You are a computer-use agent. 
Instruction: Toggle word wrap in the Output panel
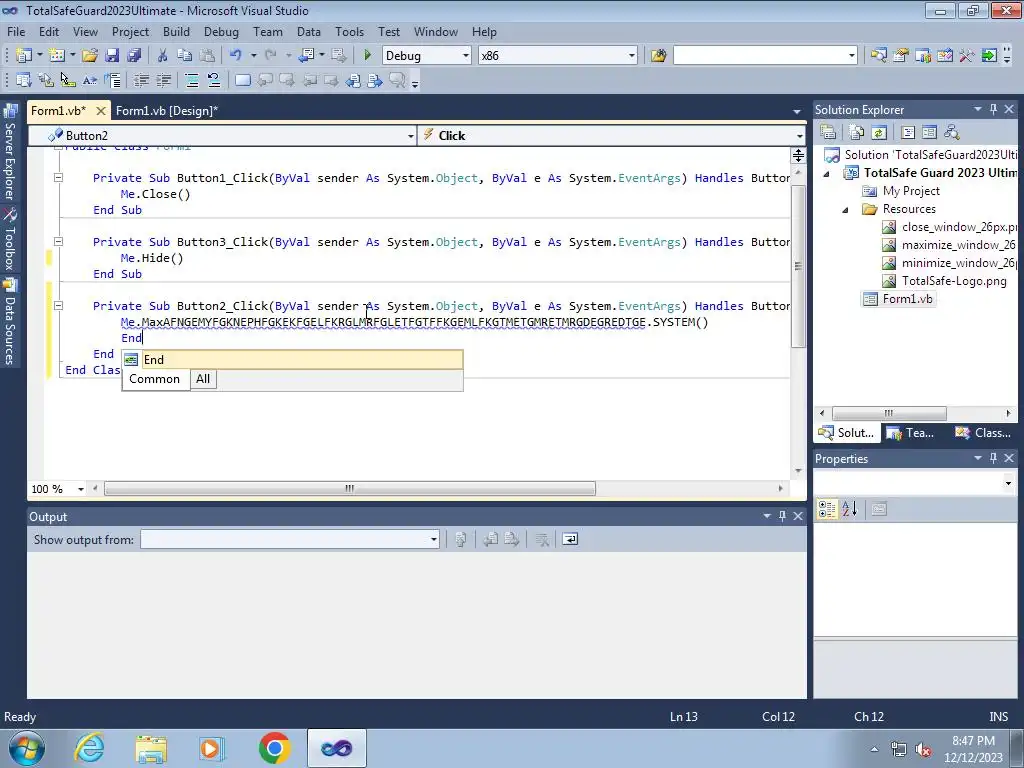point(570,539)
